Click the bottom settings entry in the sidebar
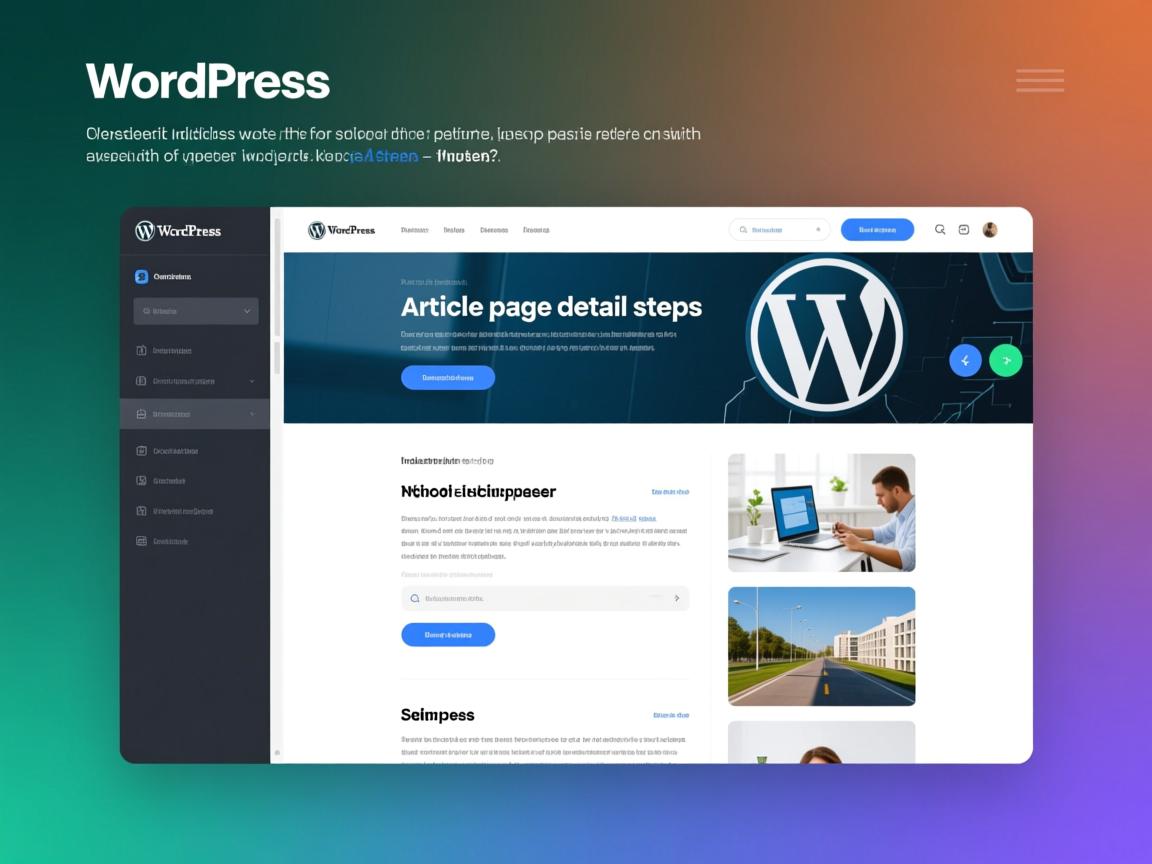The width and height of the screenshot is (1152, 864). (x=170, y=540)
